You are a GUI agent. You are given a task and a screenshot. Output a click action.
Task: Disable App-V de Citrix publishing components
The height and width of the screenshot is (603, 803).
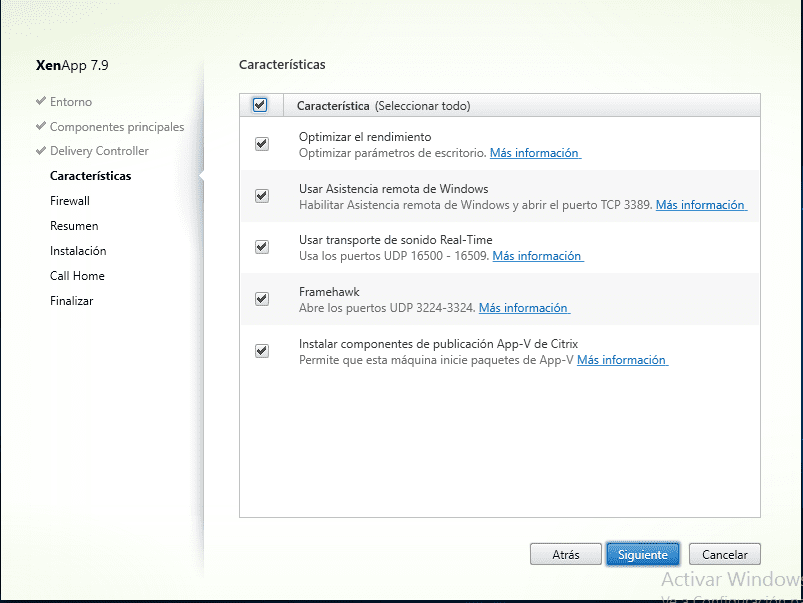tap(262, 350)
